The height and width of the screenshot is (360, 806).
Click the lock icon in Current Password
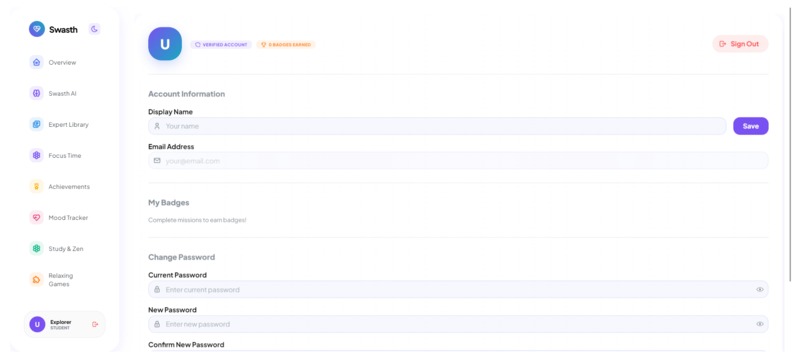click(157, 290)
